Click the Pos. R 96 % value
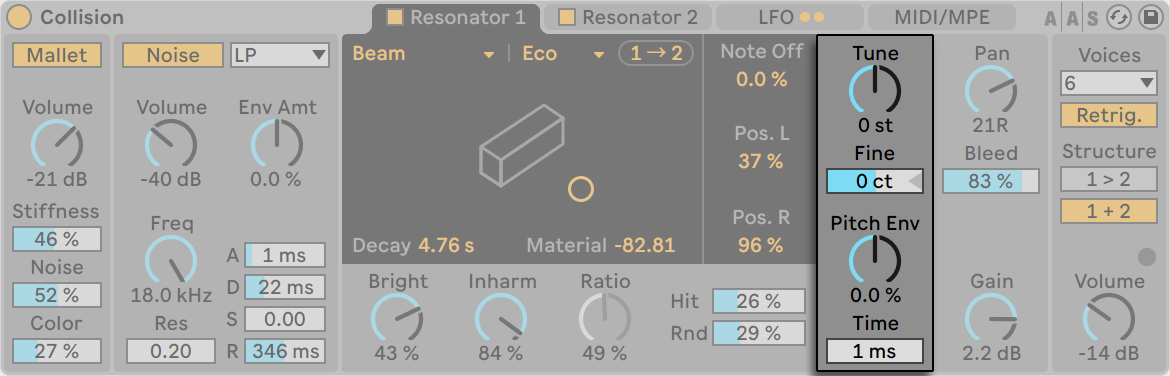The width and height of the screenshot is (1170, 376). [761, 245]
